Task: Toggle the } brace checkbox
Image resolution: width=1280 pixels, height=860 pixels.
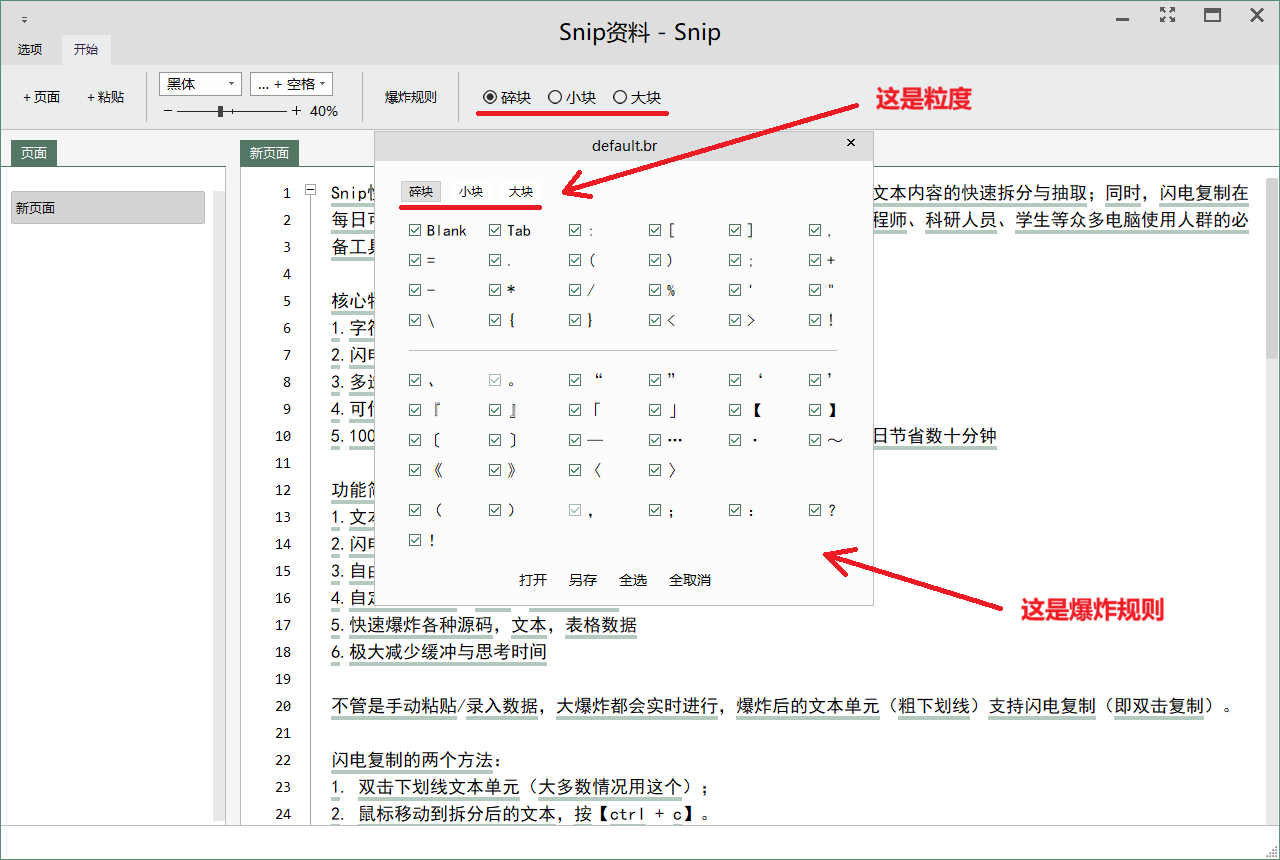Action: click(575, 320)
